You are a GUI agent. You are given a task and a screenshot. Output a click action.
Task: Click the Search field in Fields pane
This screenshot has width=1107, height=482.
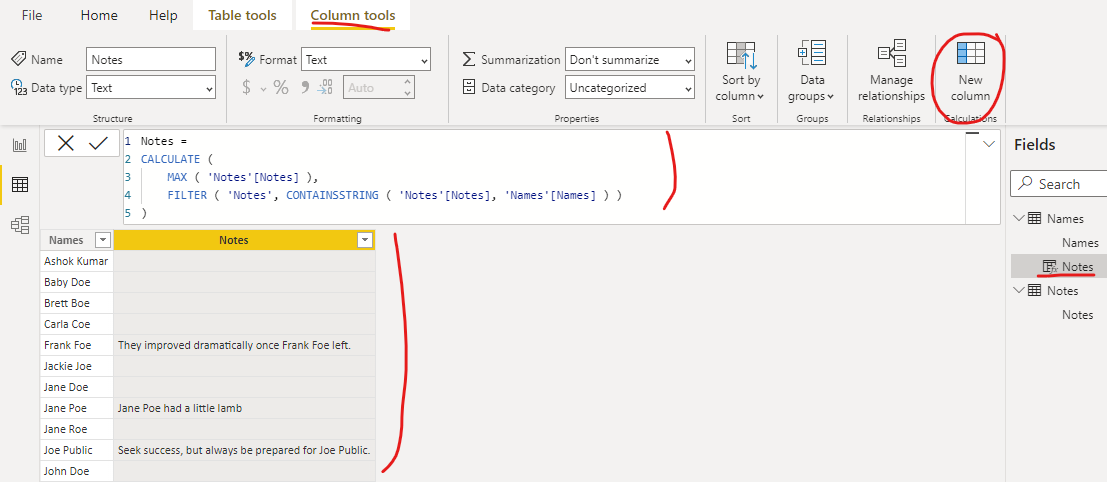(1058, 183)
